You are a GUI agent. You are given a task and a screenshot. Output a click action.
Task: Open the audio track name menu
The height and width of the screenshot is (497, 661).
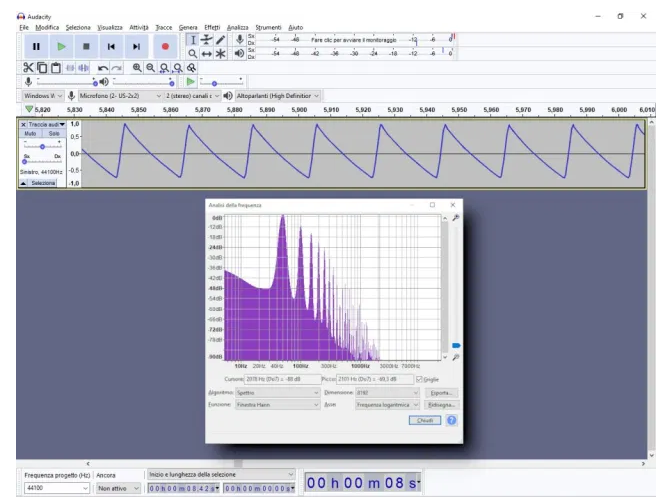(x=46, y=124)
